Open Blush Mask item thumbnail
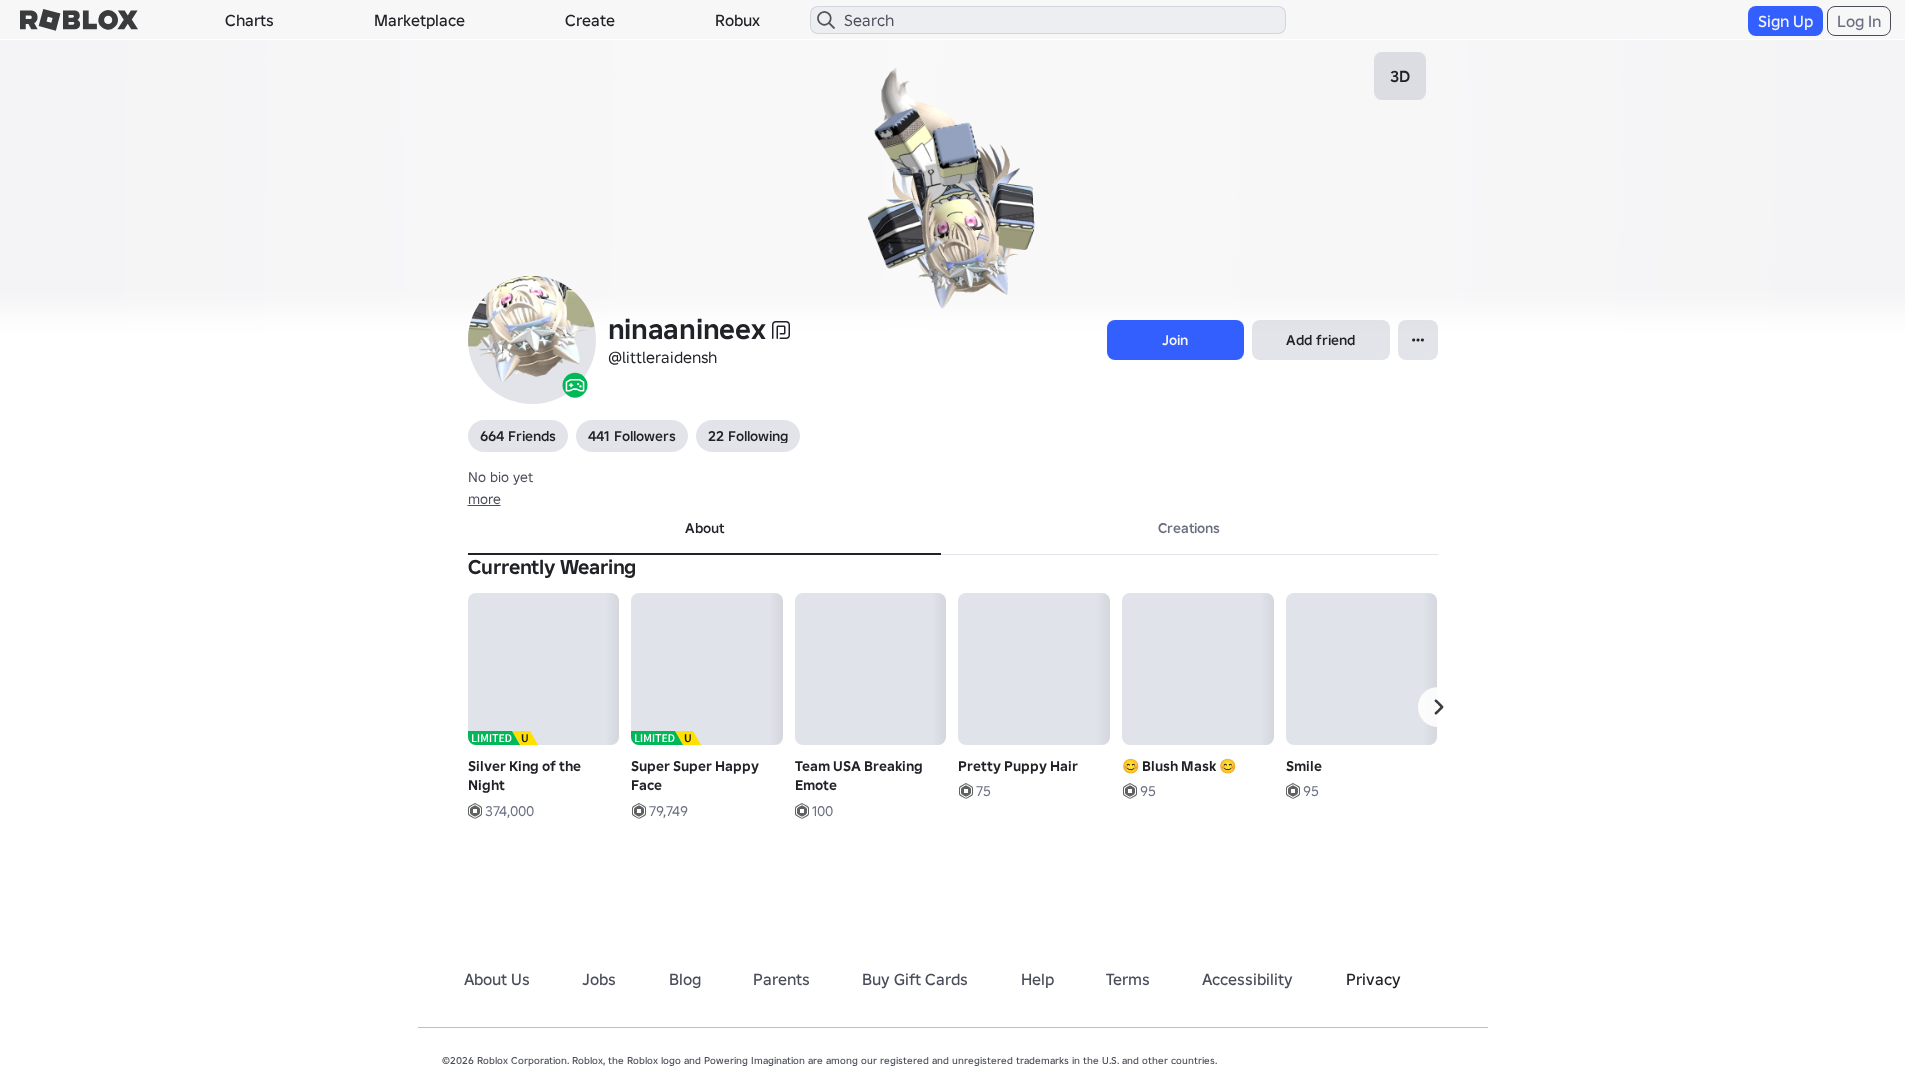 (x=1198, y=669)
